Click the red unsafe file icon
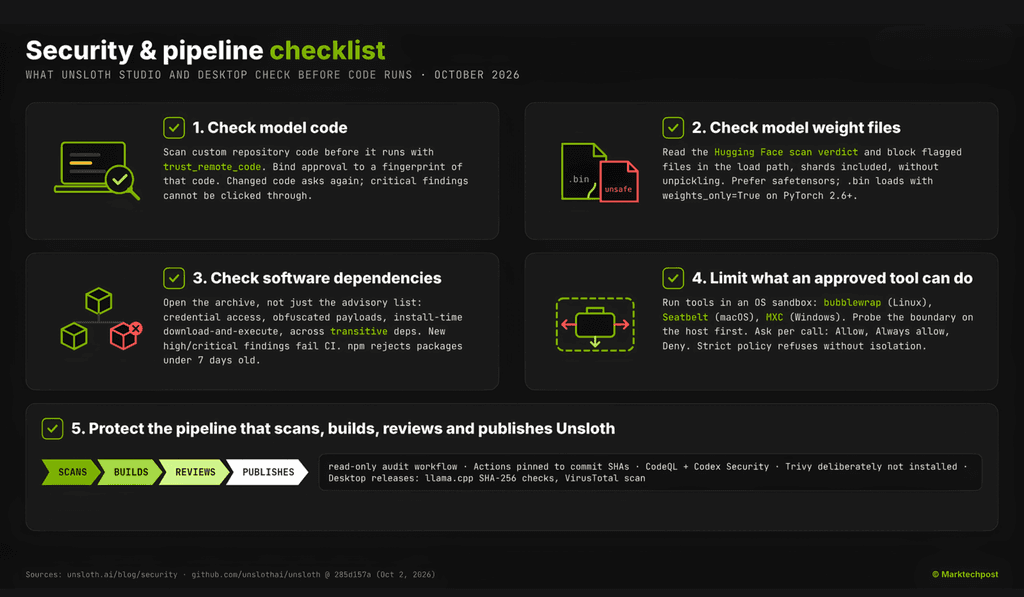1024x597 pixels. 618,182
